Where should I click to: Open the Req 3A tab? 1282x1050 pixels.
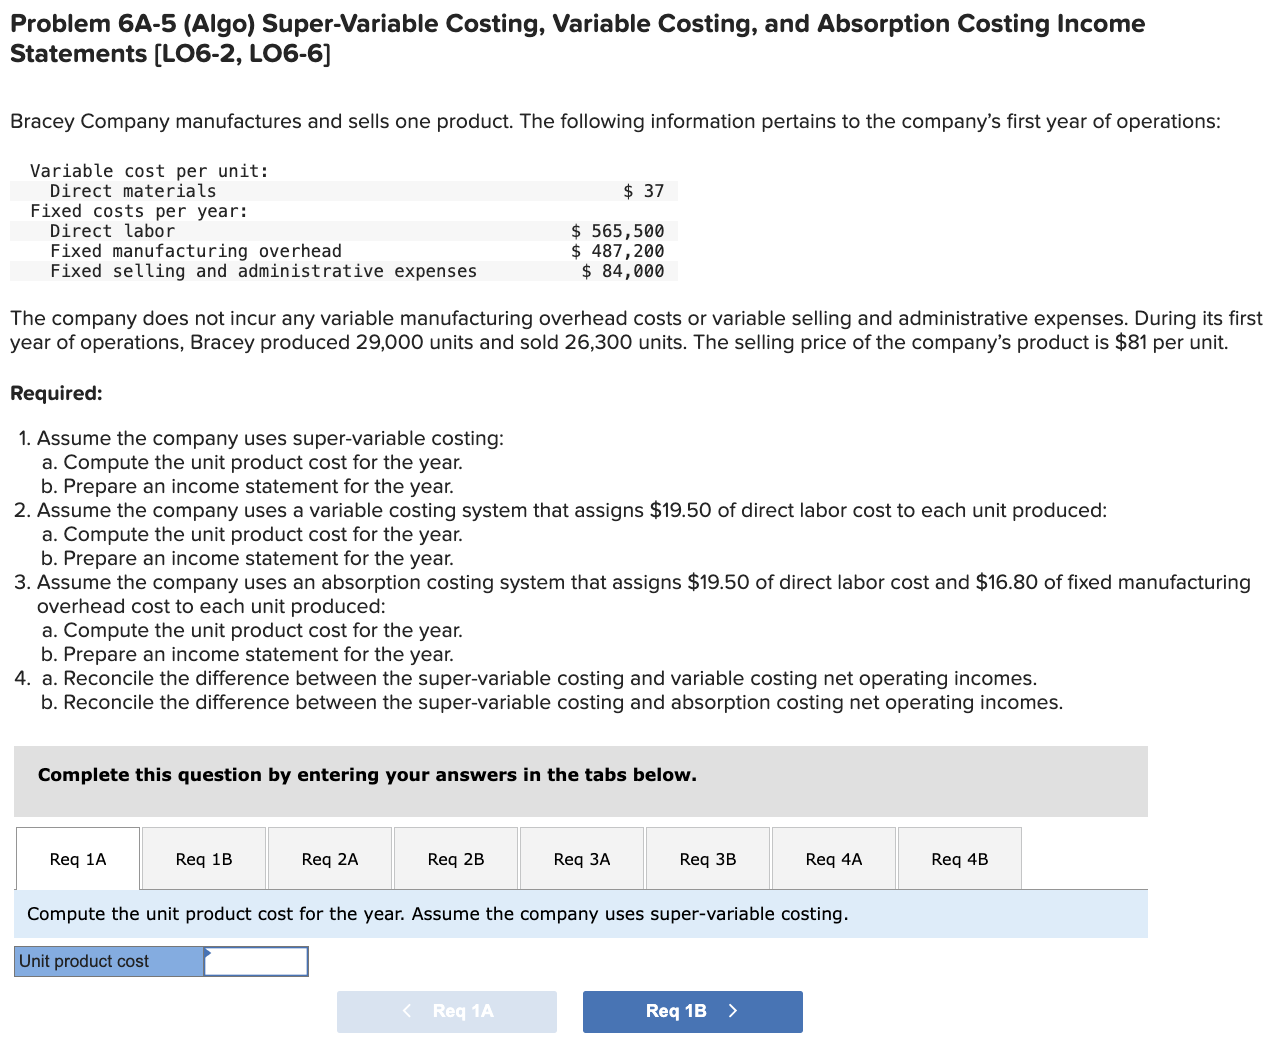point(581,857)
